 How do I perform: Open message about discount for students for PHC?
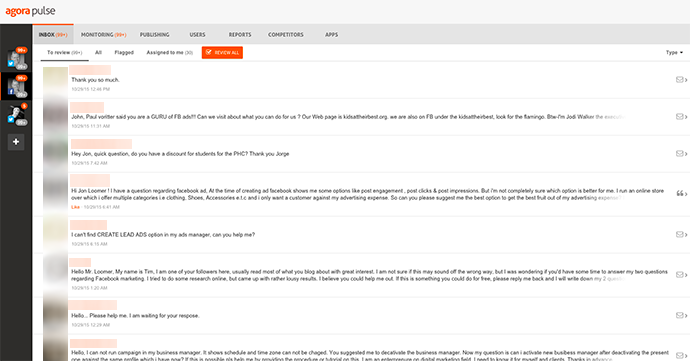point(180,154)
